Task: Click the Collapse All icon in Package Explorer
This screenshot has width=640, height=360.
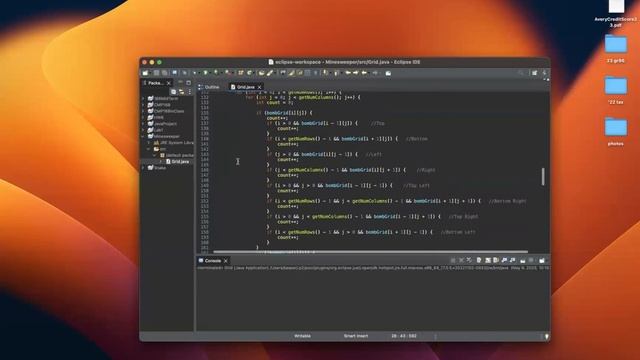Action: coord(173,92)
